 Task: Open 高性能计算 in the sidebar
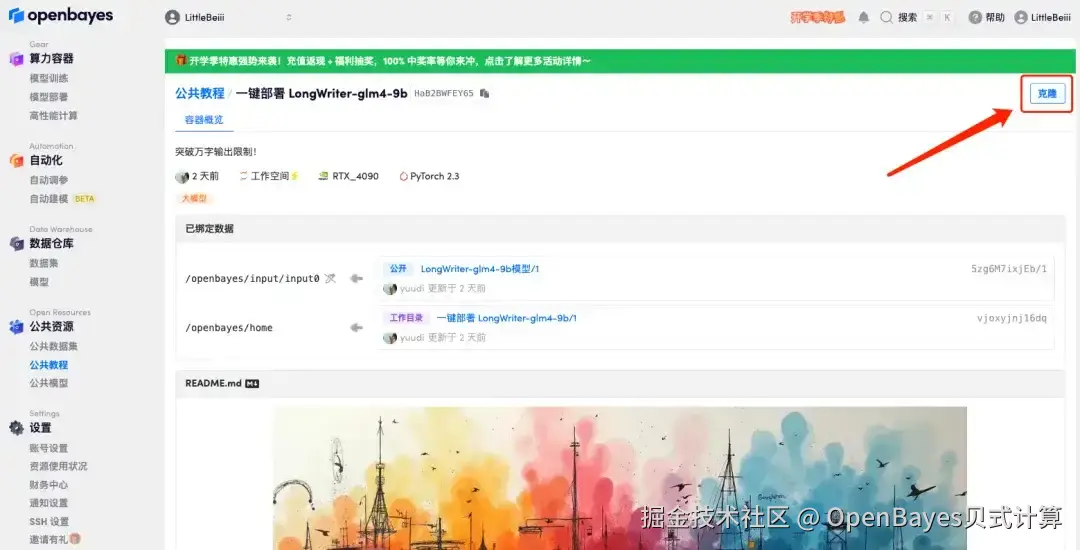[x=54, y=116]
